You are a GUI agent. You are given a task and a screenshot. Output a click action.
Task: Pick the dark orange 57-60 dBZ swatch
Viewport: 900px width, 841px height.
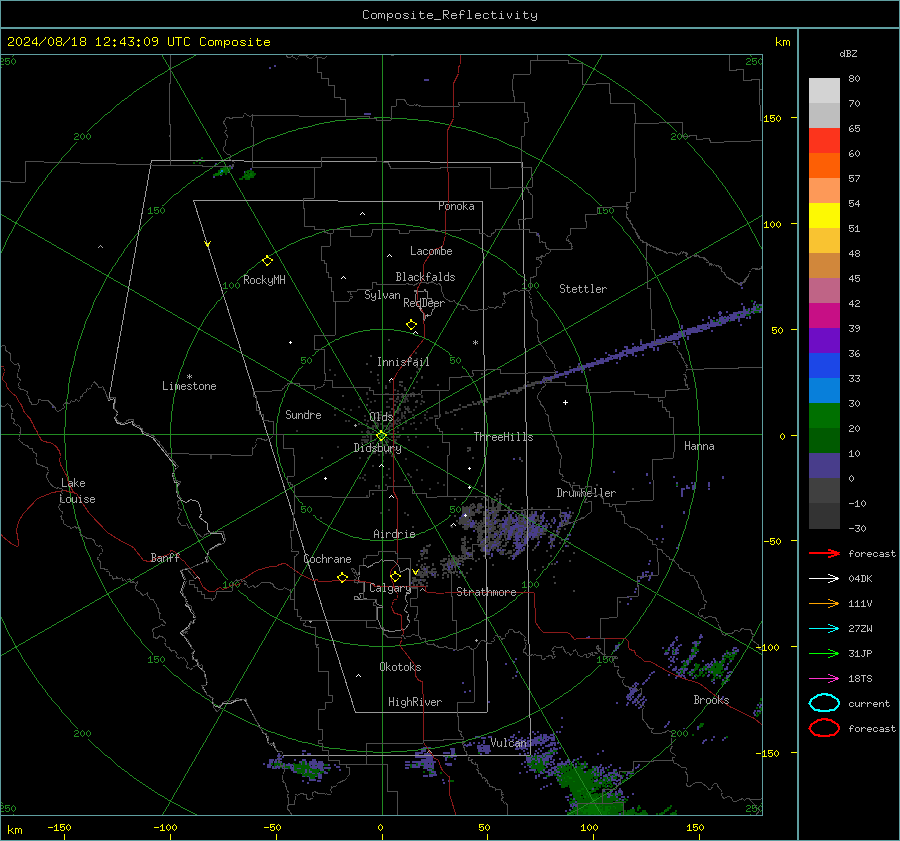pos(824,166)
